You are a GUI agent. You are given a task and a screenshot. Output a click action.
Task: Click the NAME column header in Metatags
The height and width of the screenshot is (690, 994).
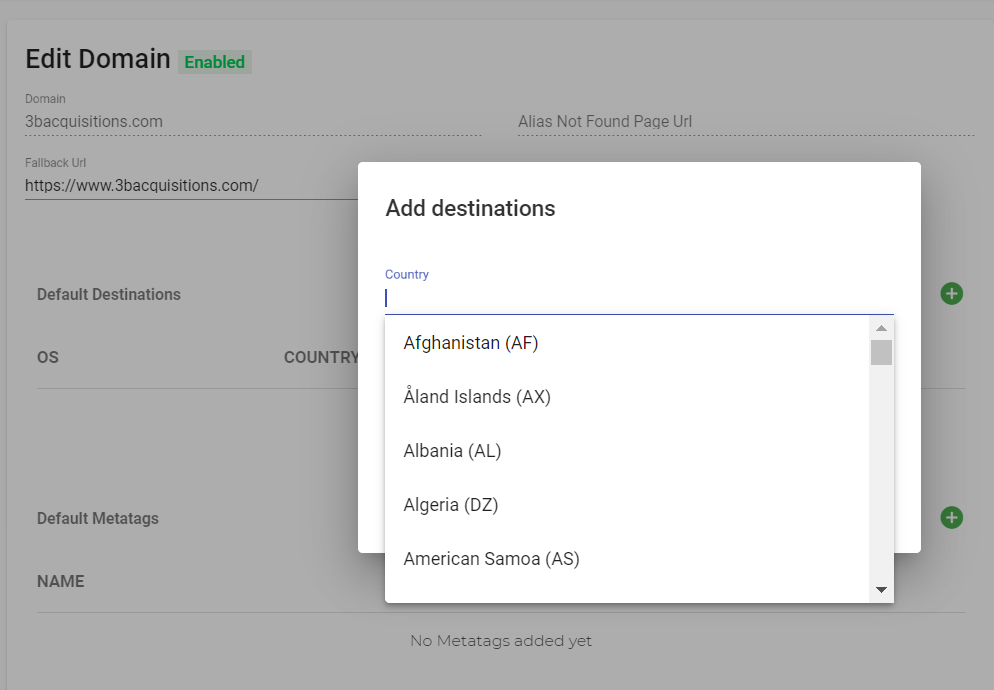(61, 582)
